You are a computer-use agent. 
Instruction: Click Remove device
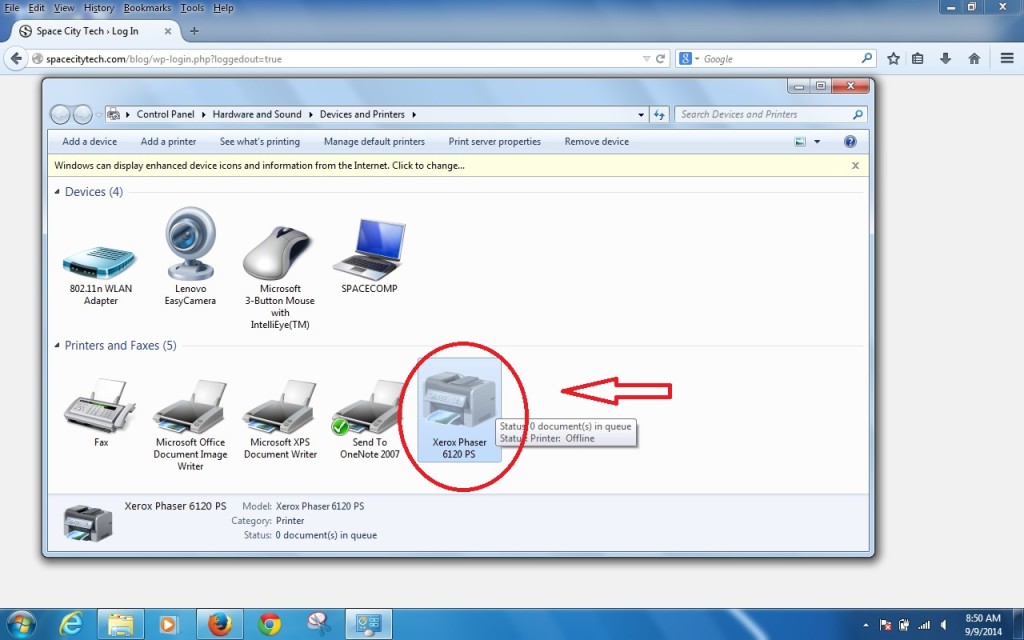click(x=596, y=142)
